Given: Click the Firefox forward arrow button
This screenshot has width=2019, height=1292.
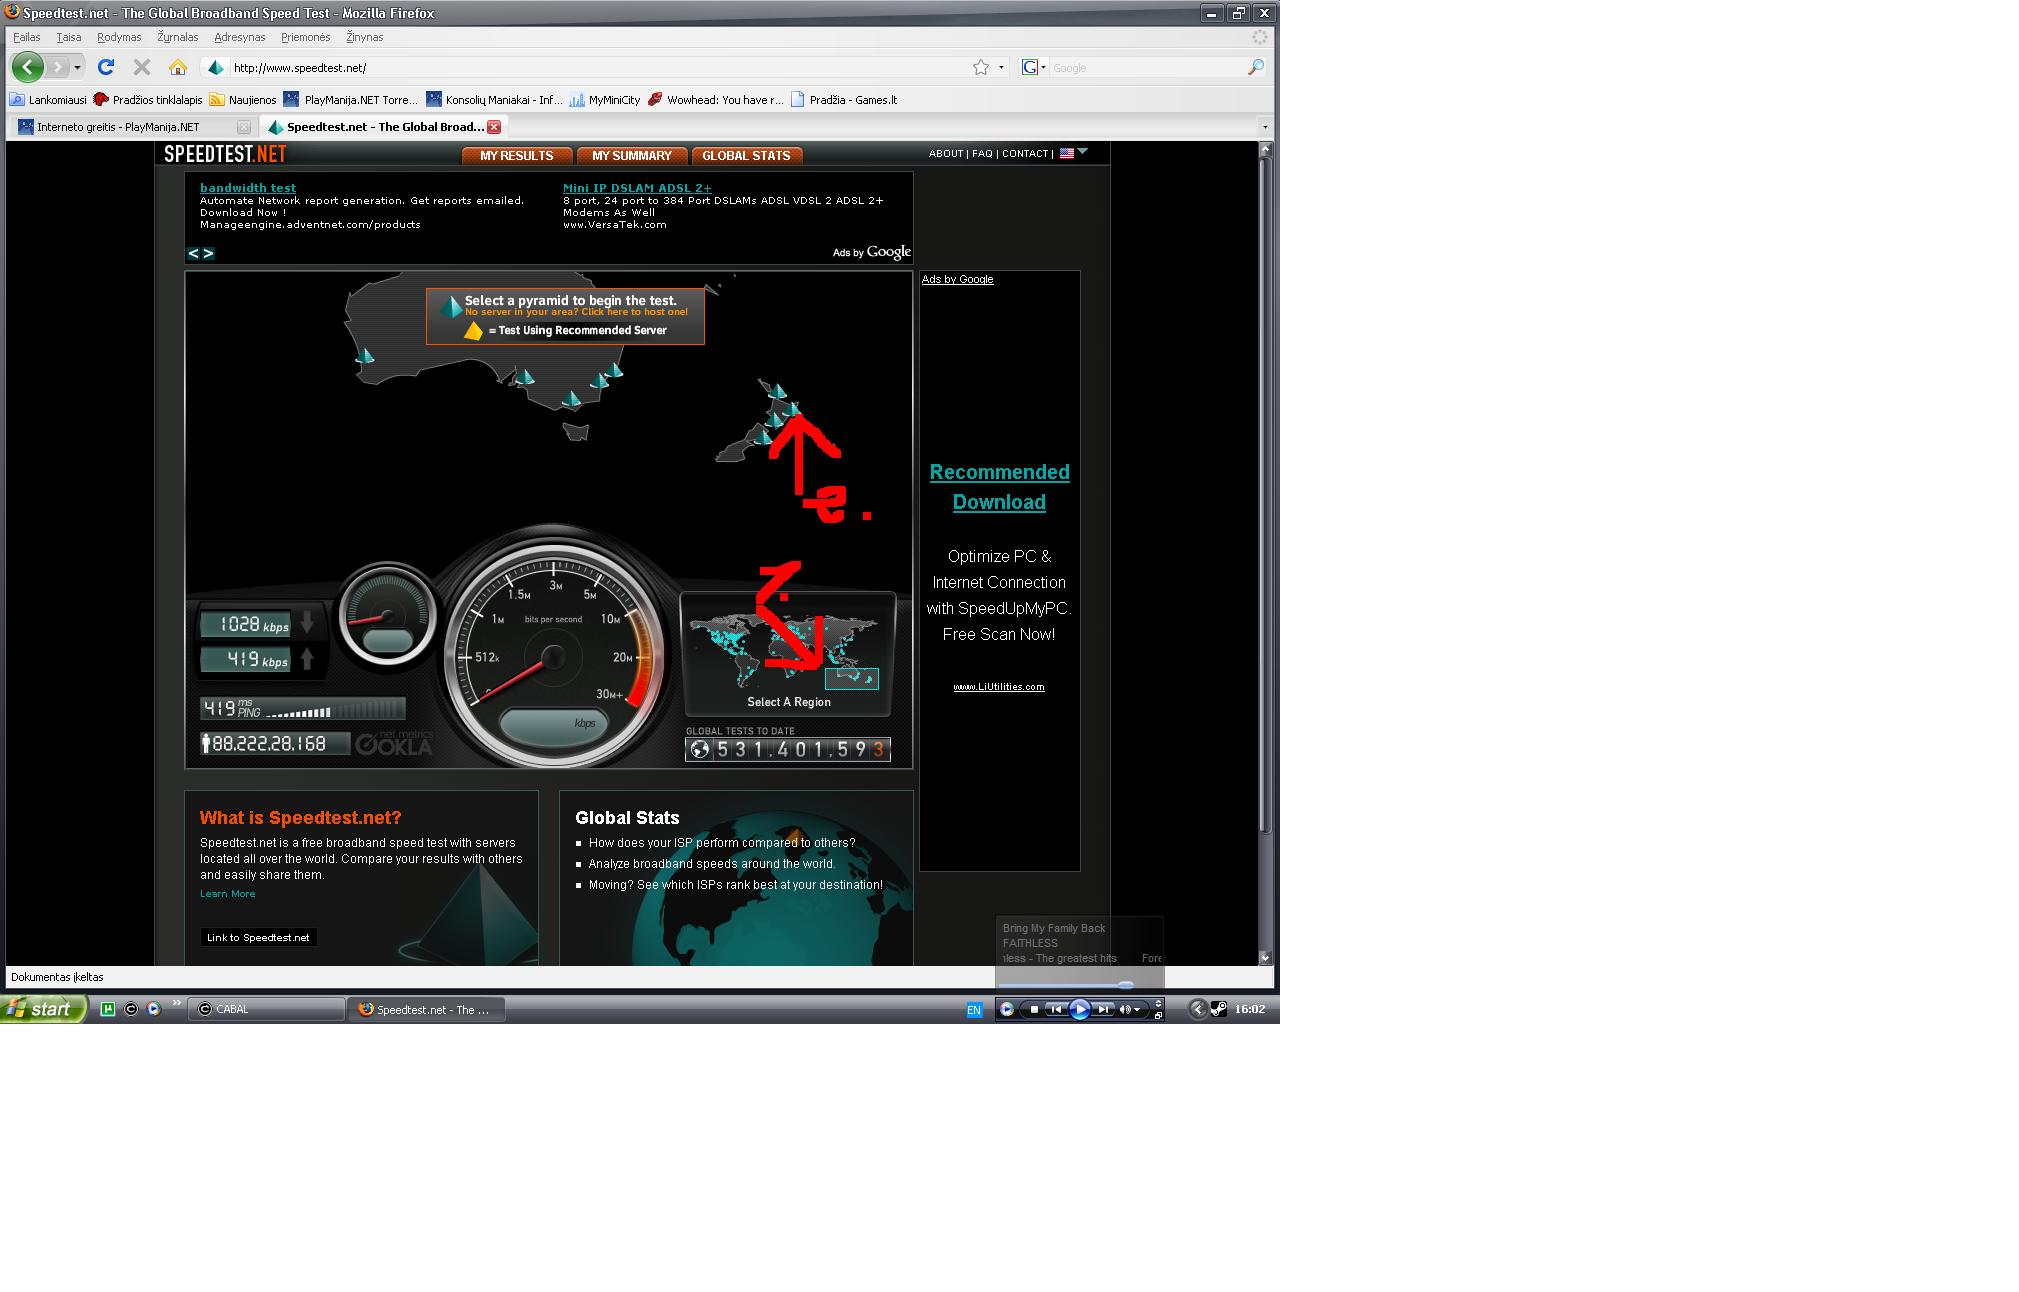Looking at the screenshot, I should tap(58, 67).
